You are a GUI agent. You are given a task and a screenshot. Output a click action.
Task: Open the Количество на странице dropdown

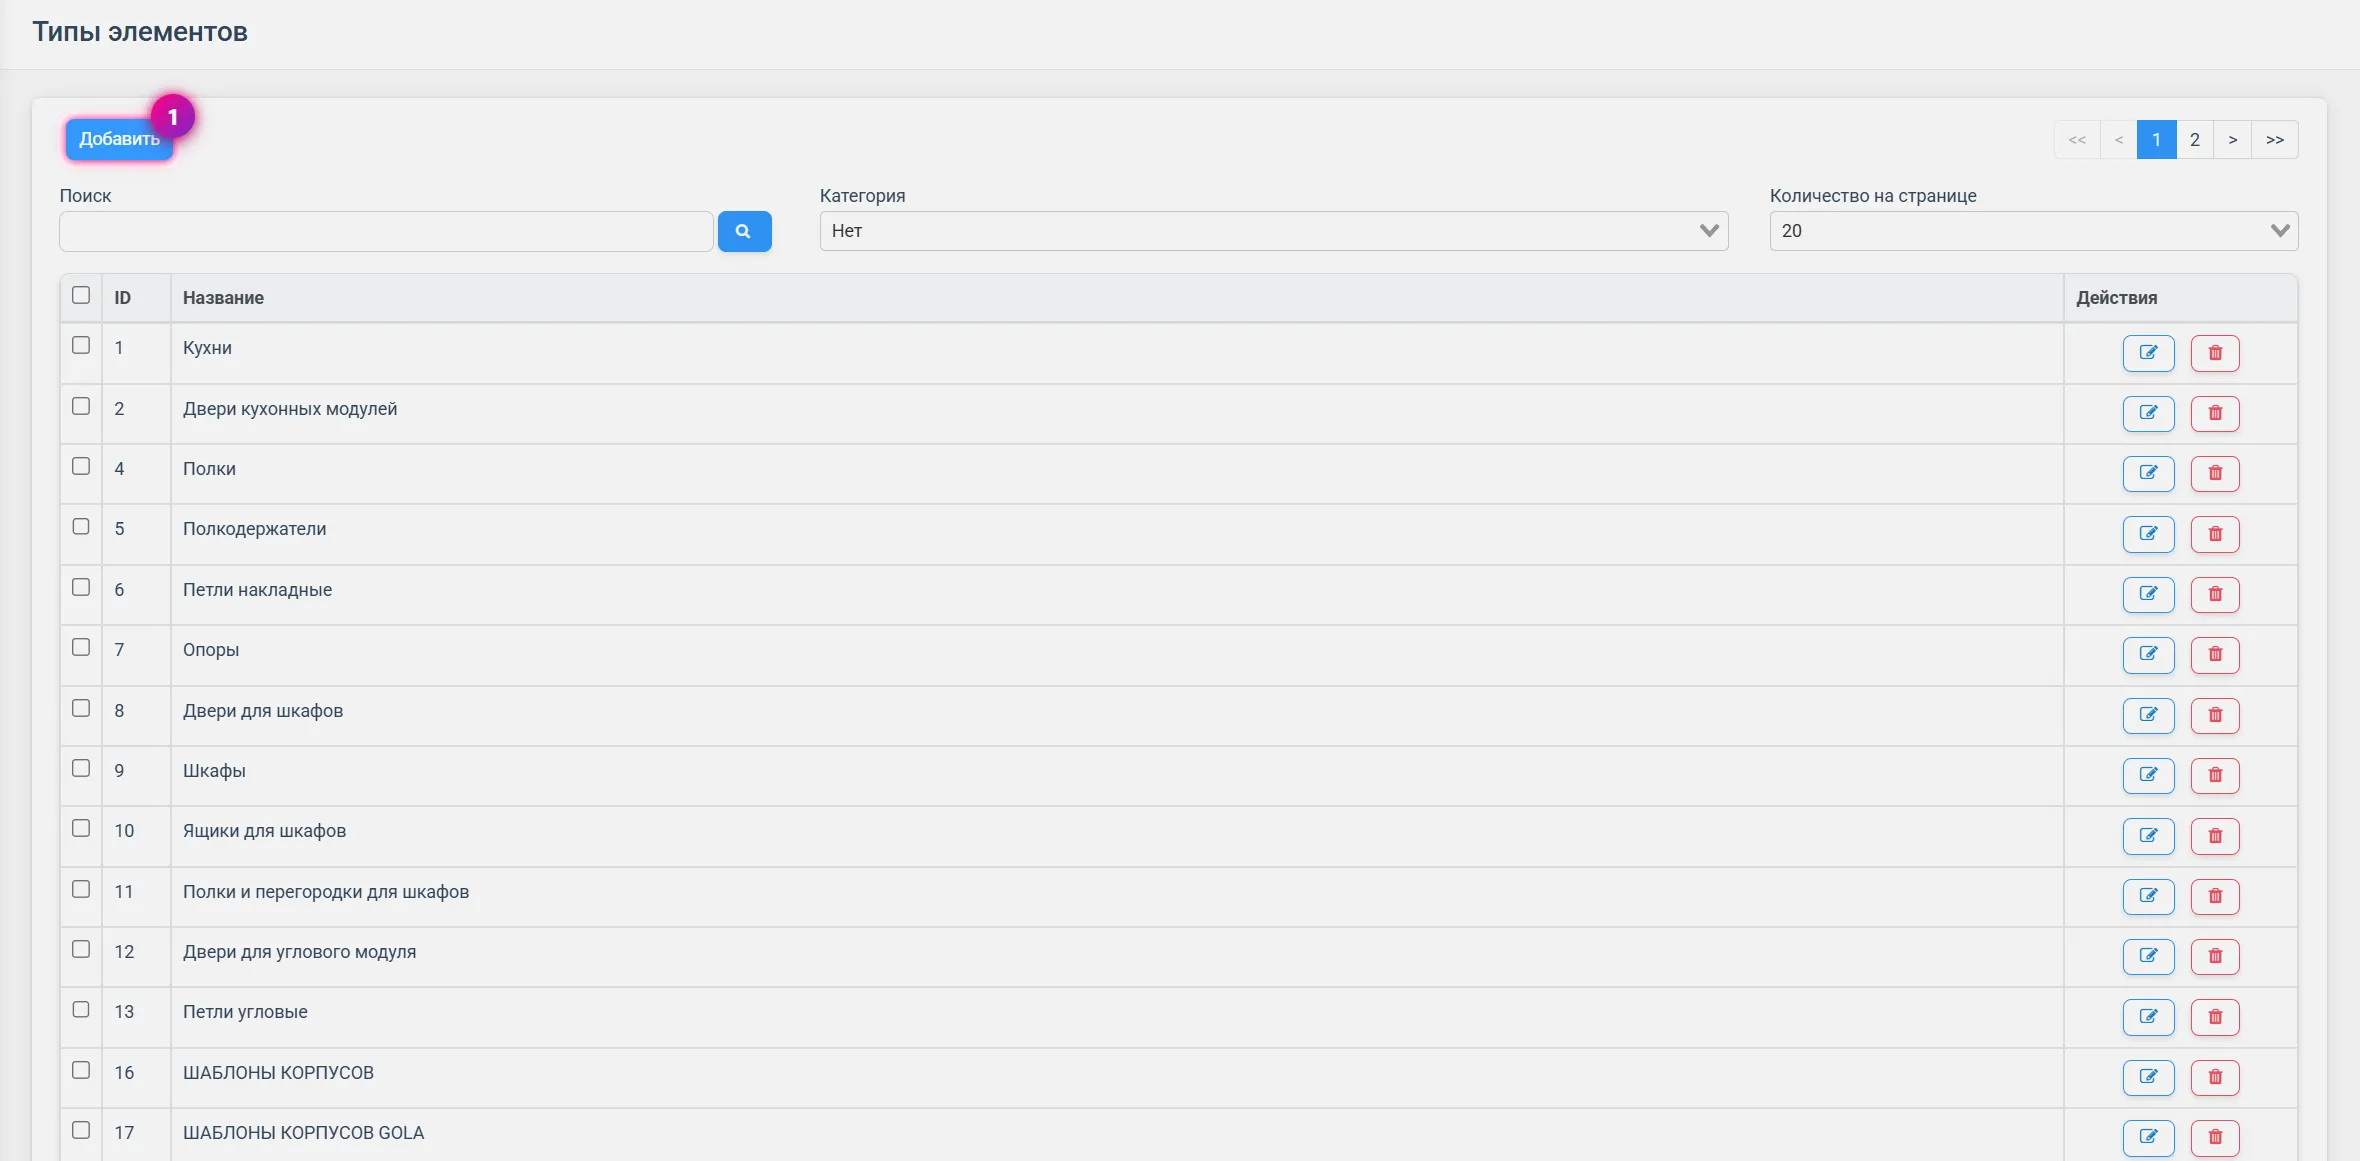[2033, 231]
